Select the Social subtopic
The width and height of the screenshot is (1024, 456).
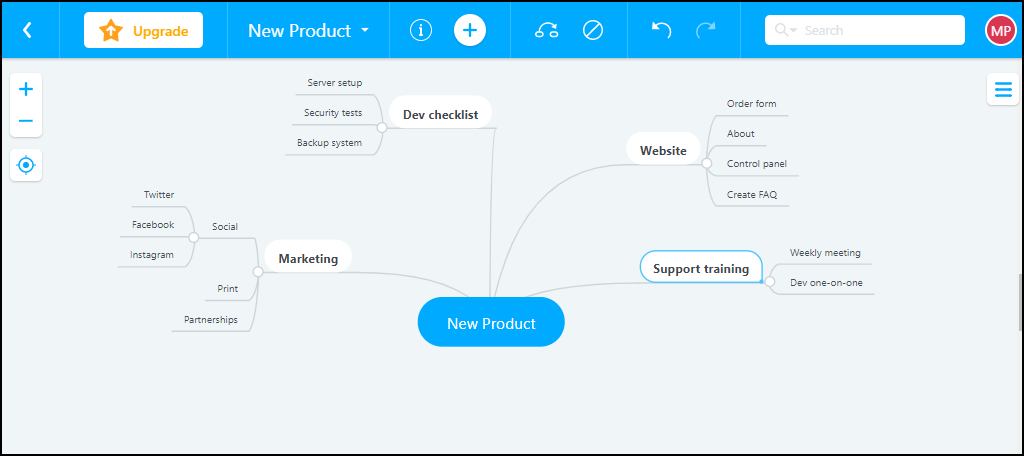[x=225, y=227]
